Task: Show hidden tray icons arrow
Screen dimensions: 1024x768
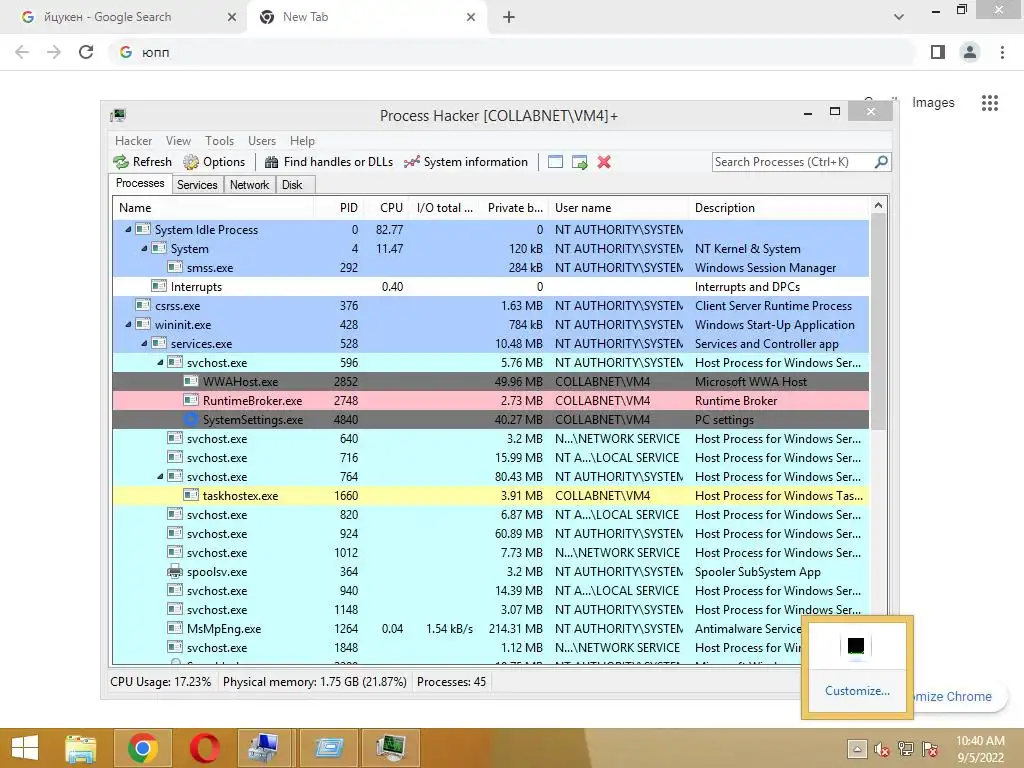Action: [857, 749]
